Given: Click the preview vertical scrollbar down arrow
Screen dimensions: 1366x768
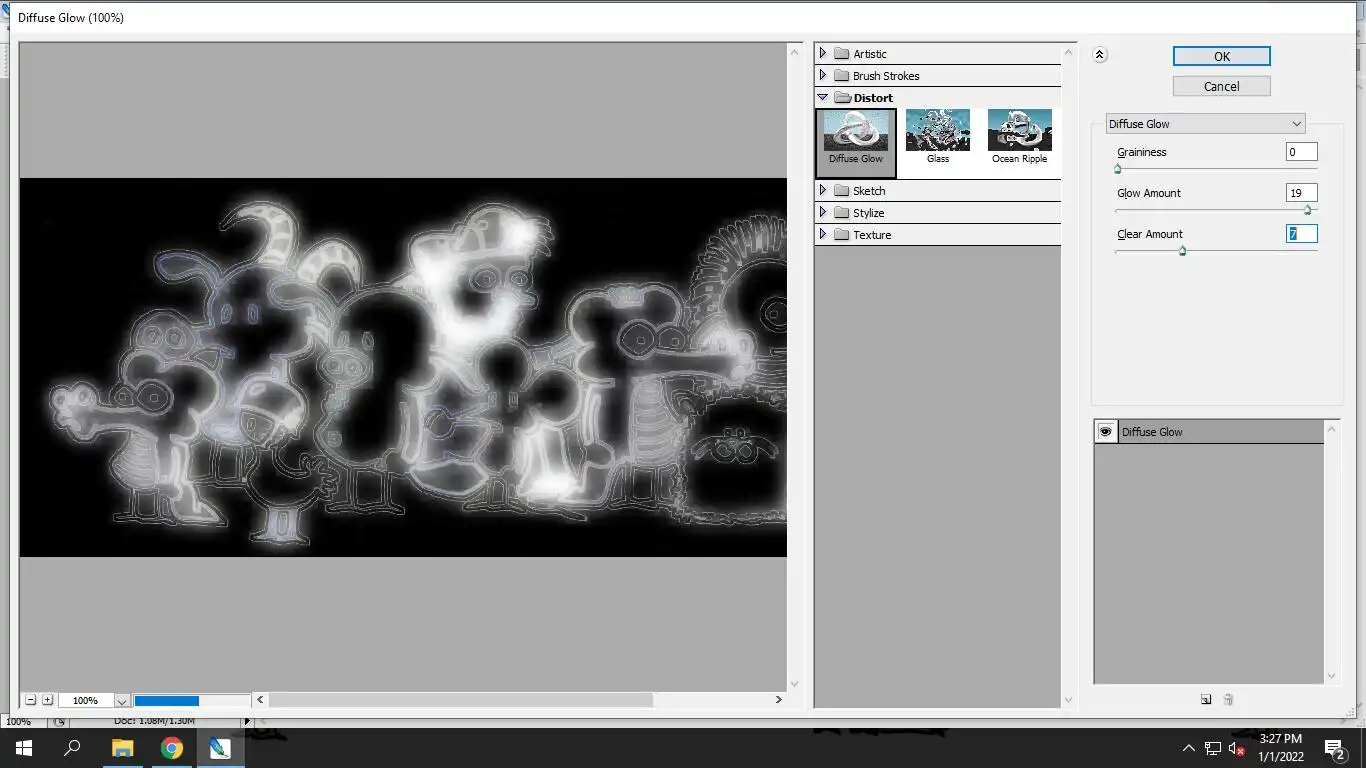Looking at the screenshot, I should pos(795,684).
